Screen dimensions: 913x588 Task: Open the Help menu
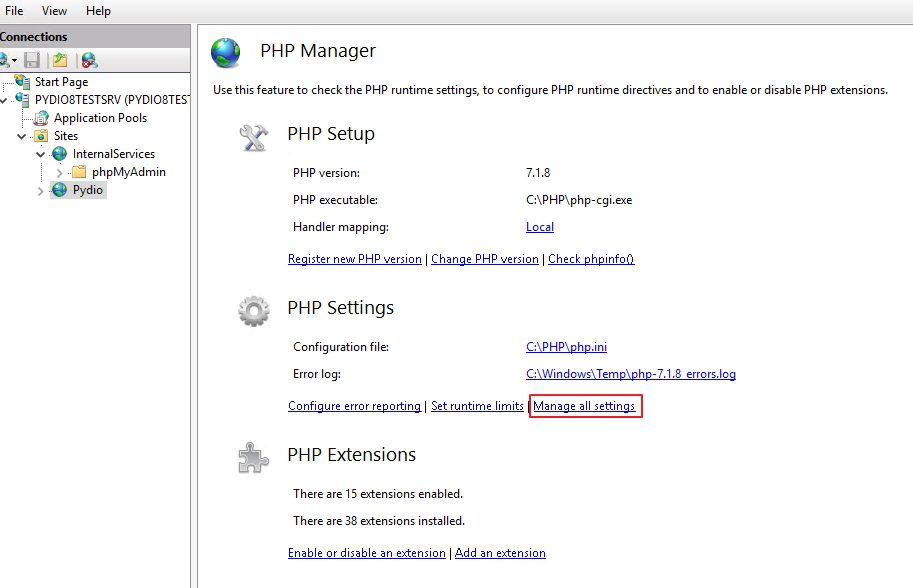pyautogui.click(x=98, y=10)
